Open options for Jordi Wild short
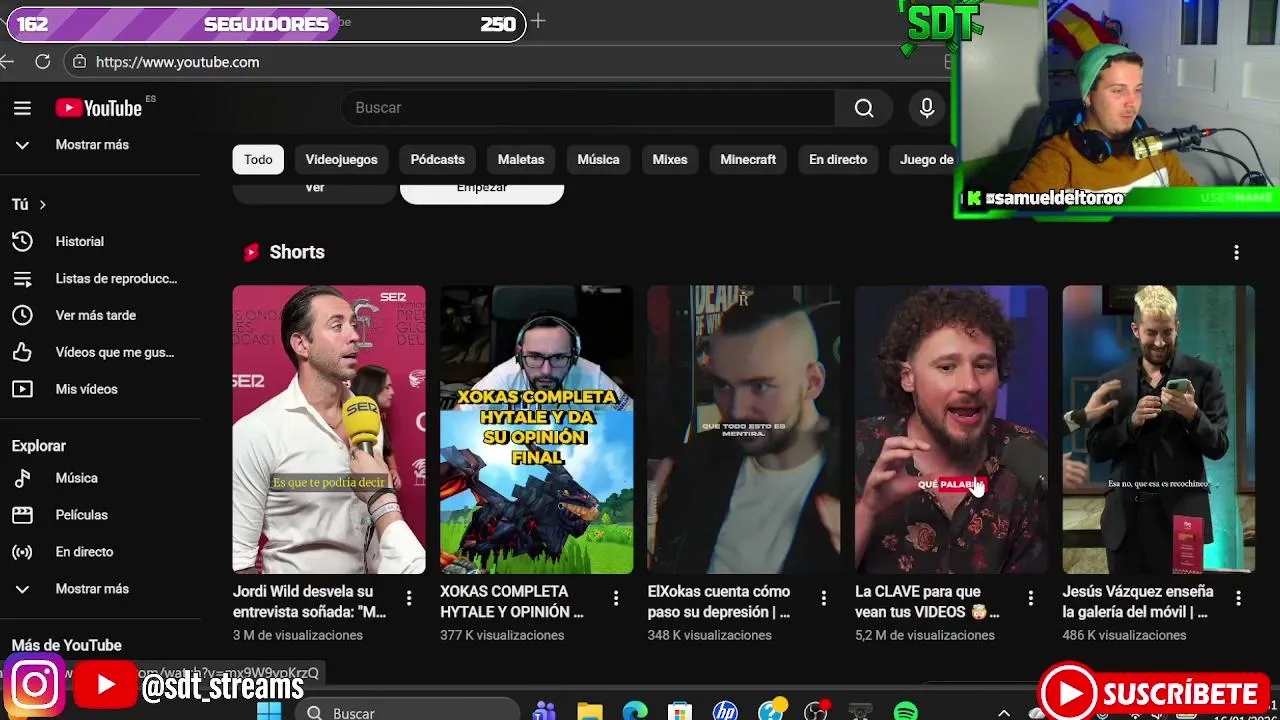Viewport: 1280px width, 720px height. point(408,598)
